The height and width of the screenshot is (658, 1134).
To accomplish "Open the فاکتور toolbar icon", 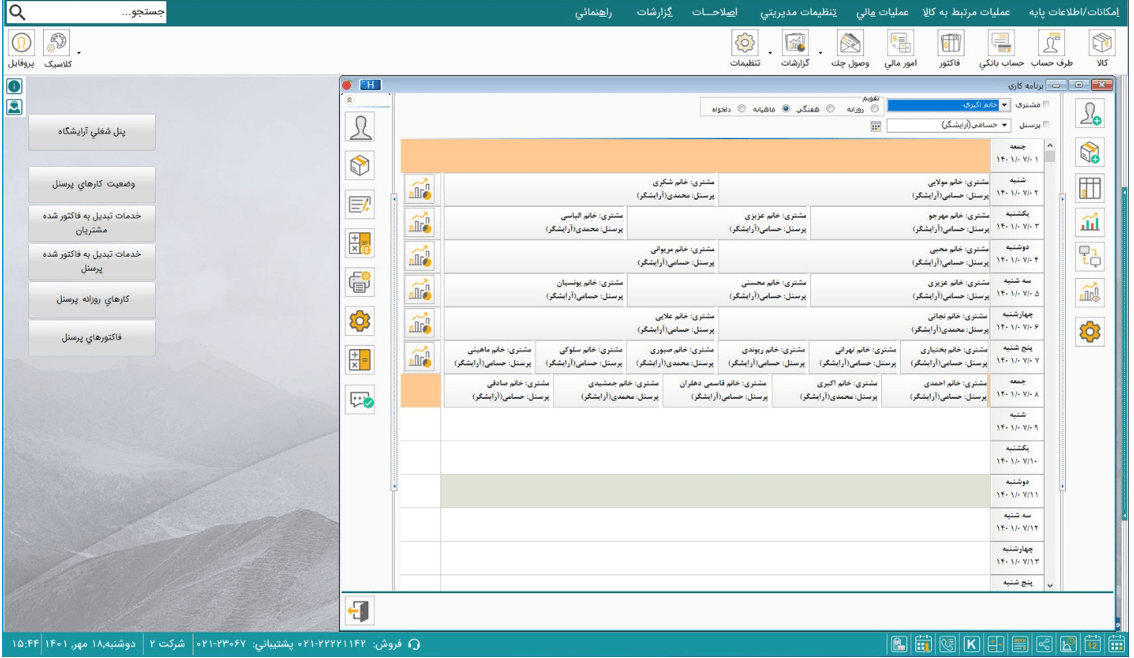I will 950,43.
